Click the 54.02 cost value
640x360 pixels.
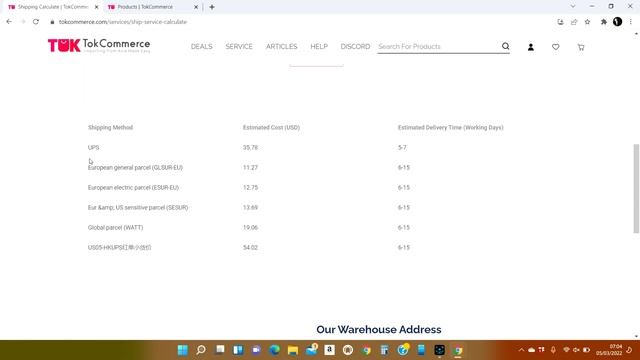click(250, 247)
